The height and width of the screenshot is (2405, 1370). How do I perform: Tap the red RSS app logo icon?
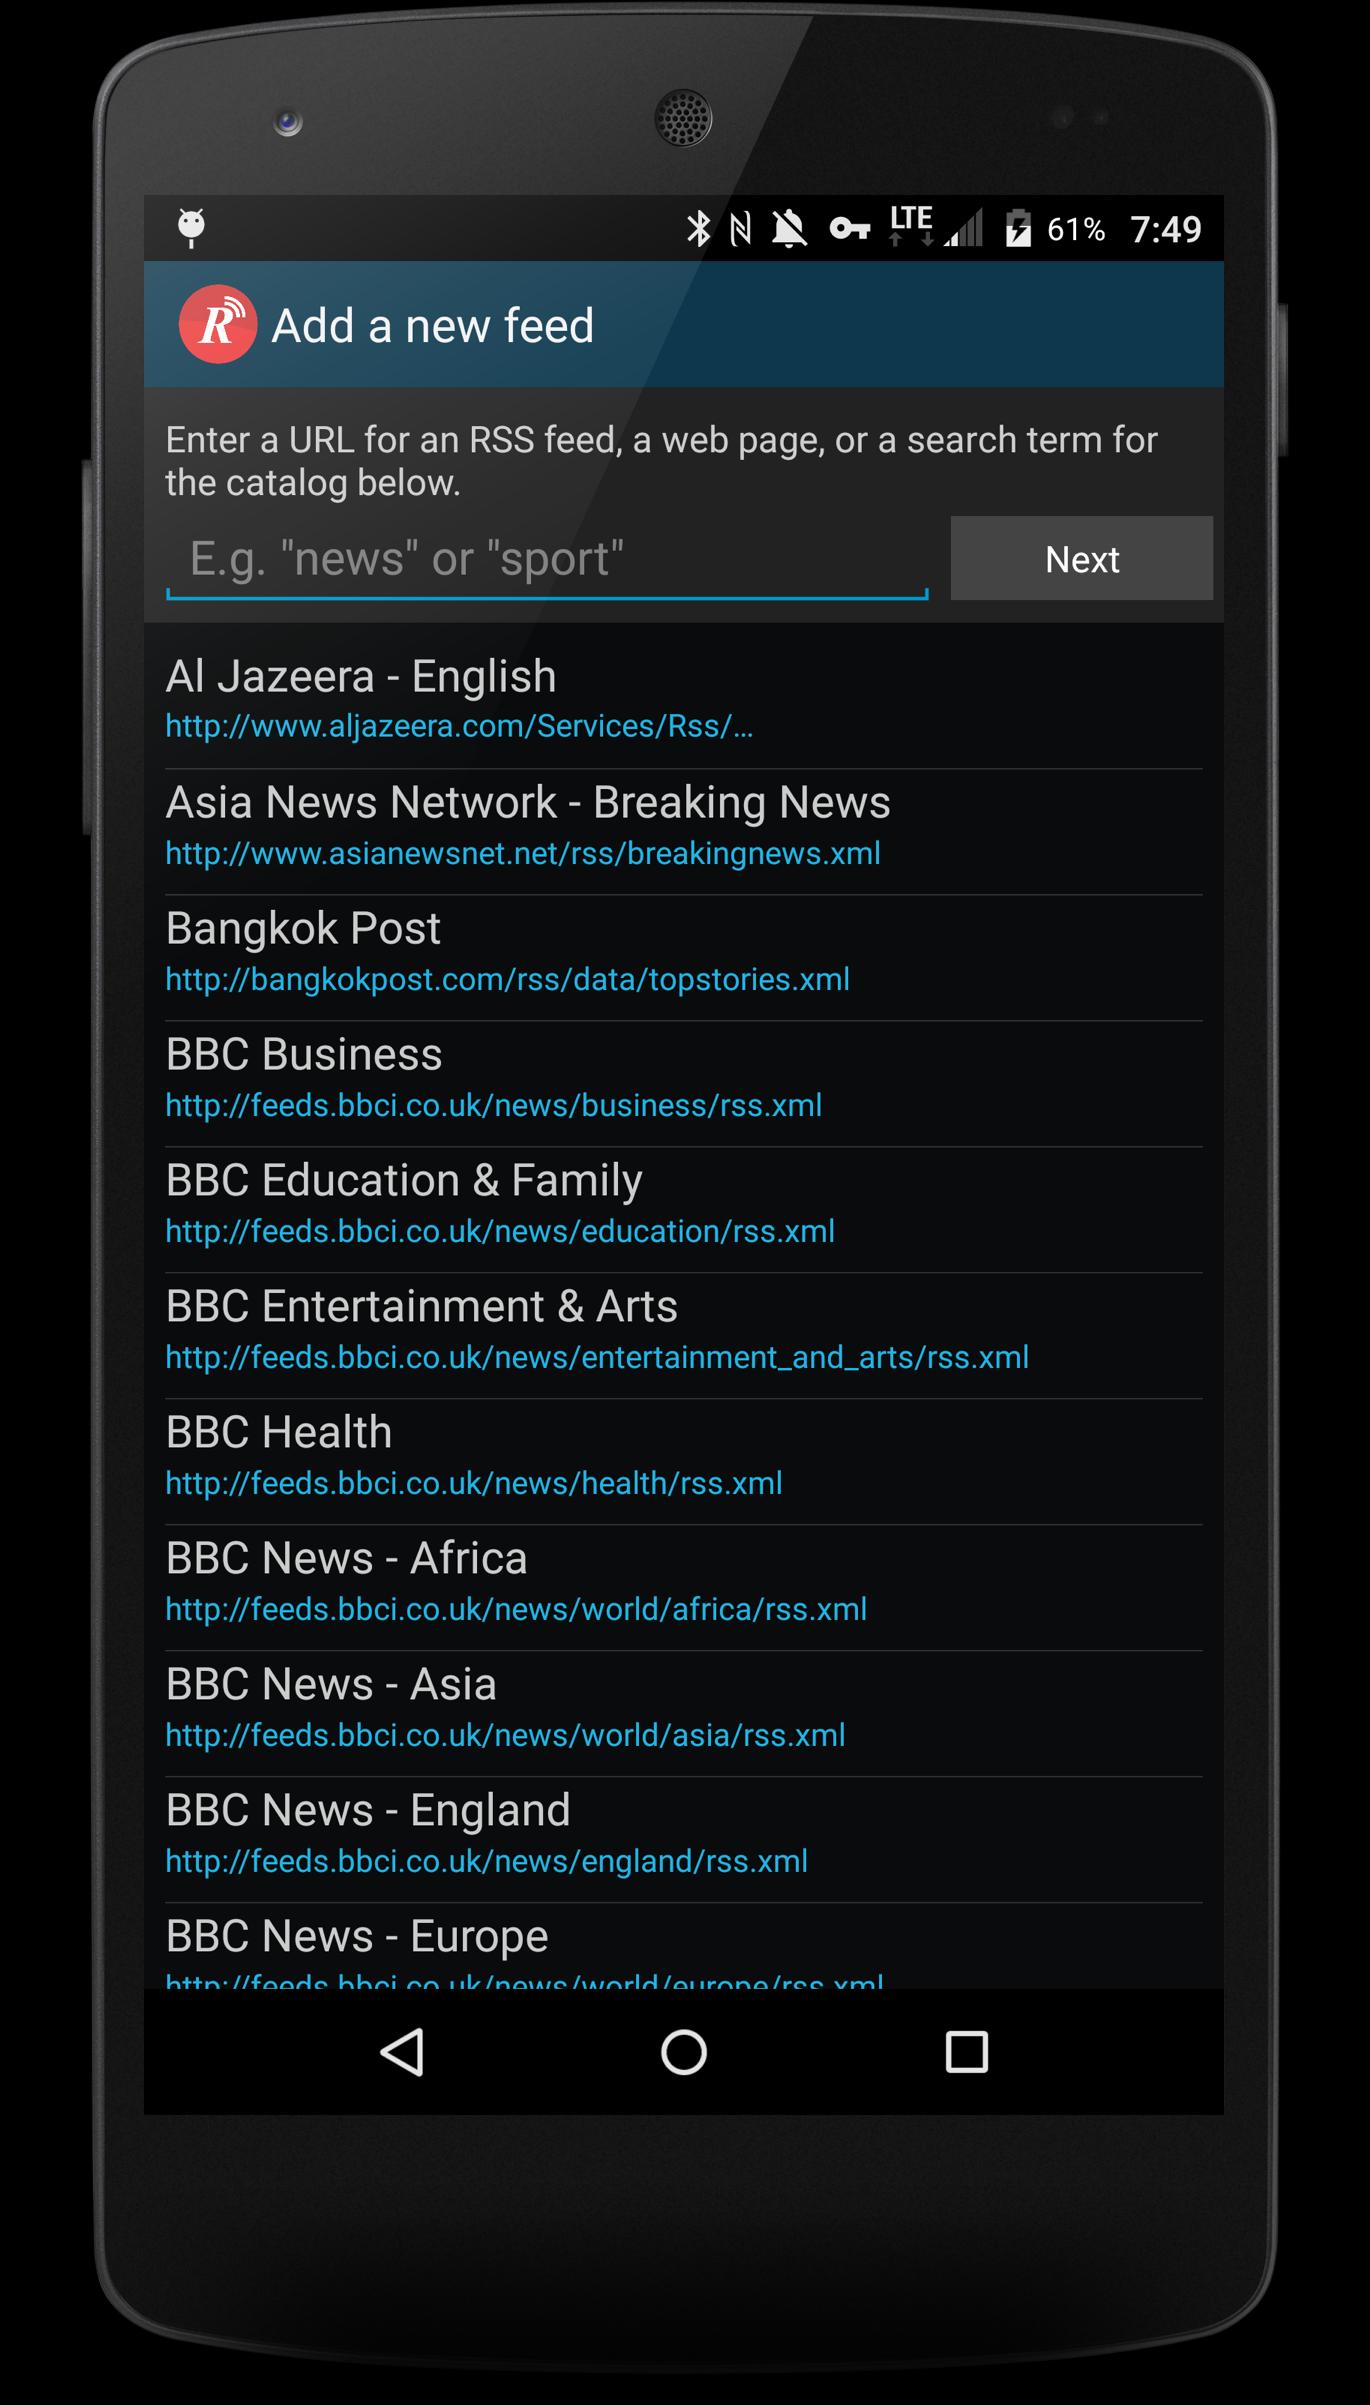(217, 325)
